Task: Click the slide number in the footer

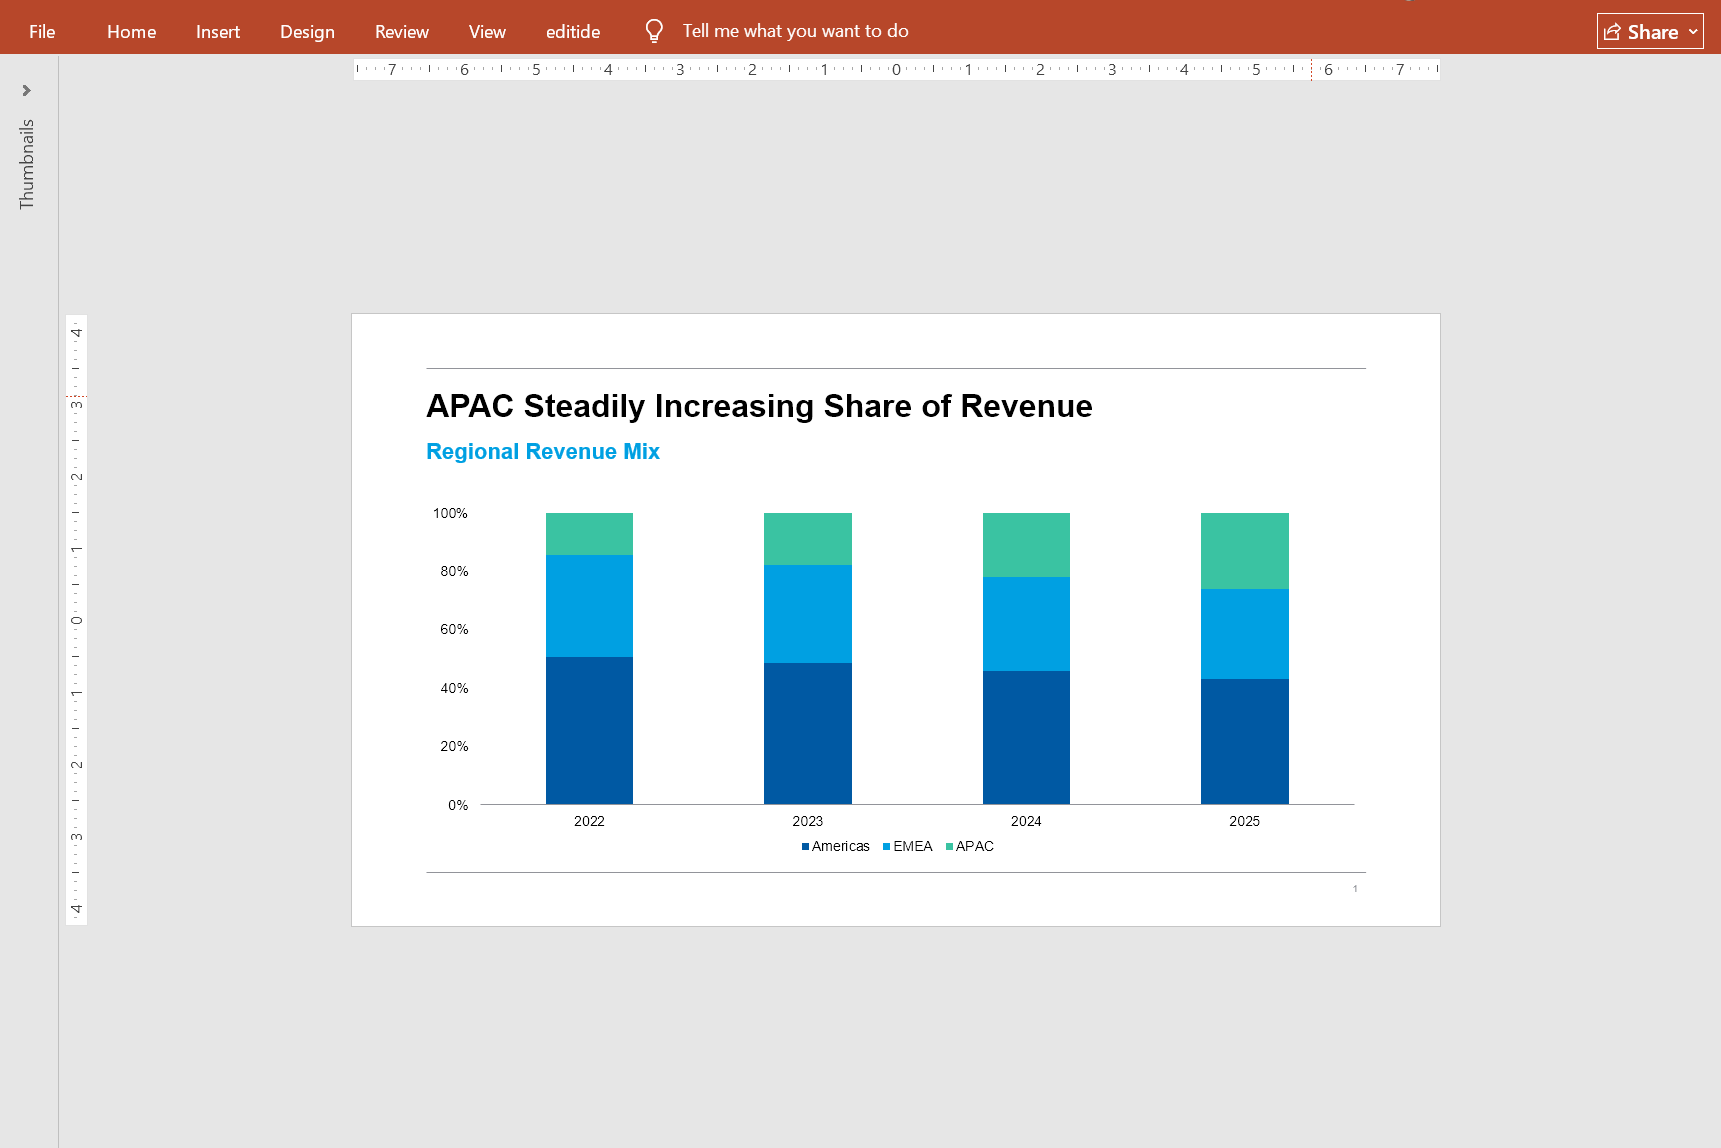Action: (1355, 888)
